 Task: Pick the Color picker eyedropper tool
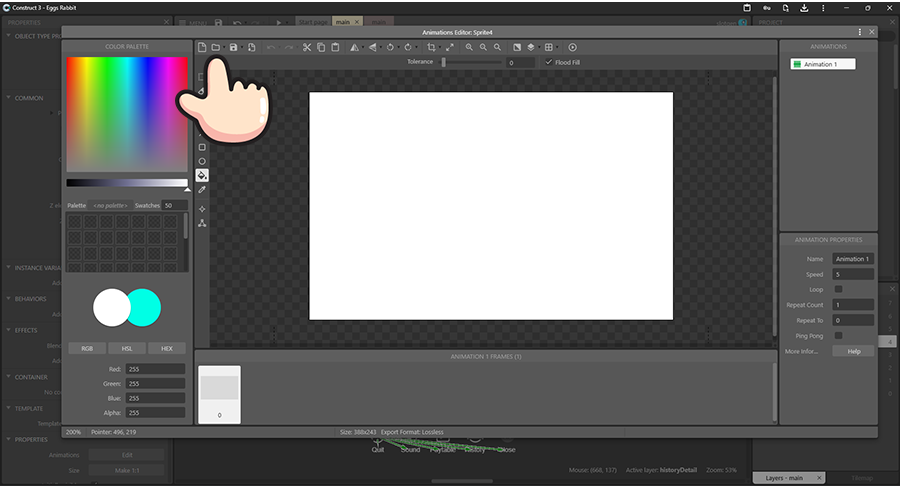pyautogui.click(x=202, y=189)
